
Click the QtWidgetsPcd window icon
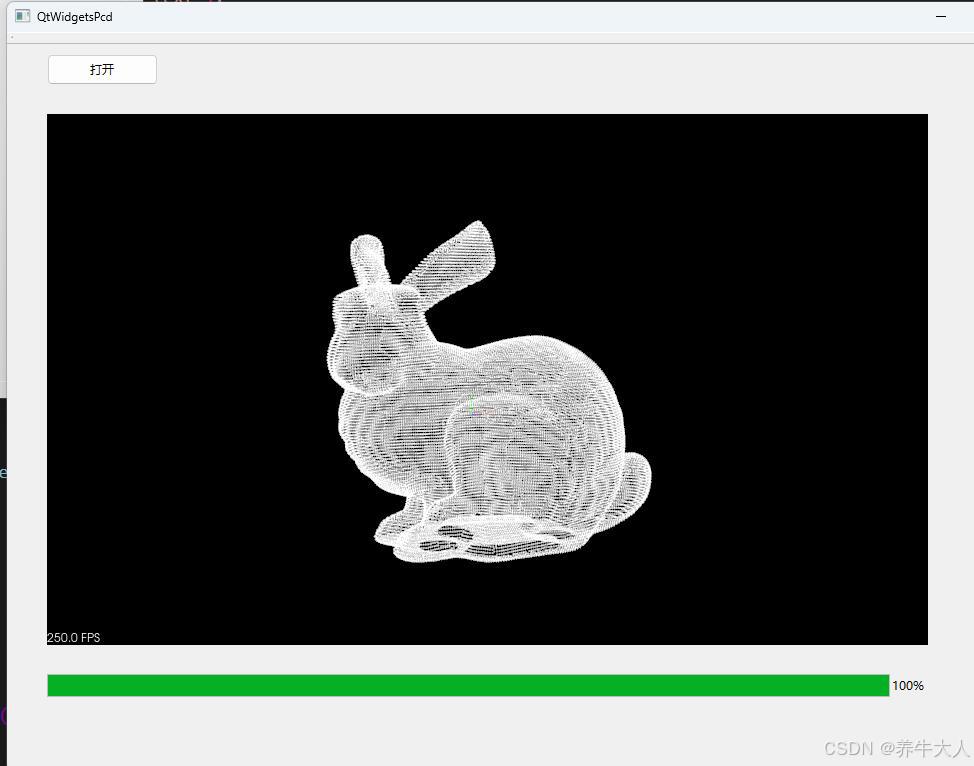[22, 16]
